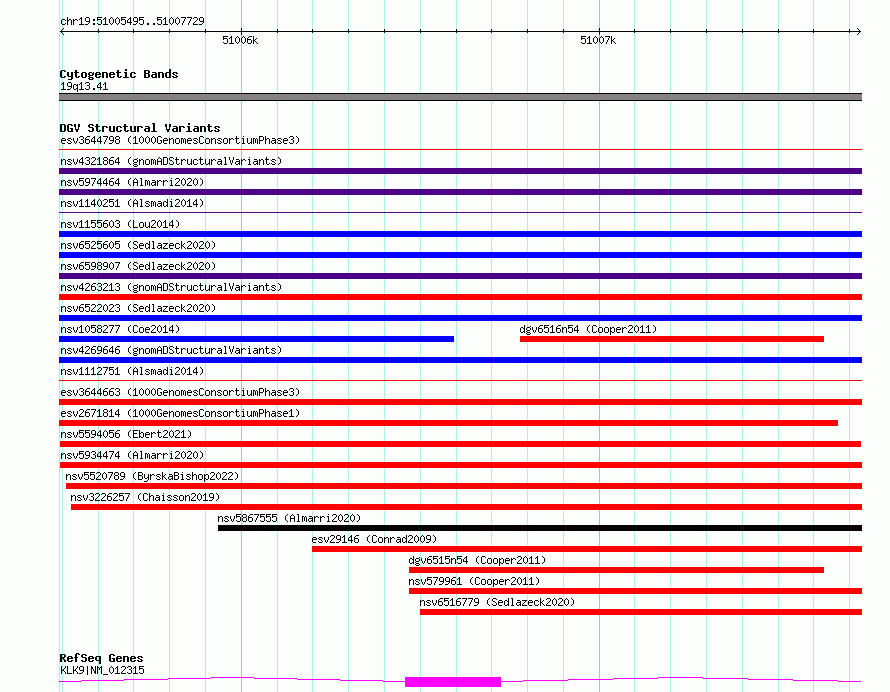Select the dgv6515n54 (Cooper2011) red bar
Screen dimensions: 890x692
(616, 570)
